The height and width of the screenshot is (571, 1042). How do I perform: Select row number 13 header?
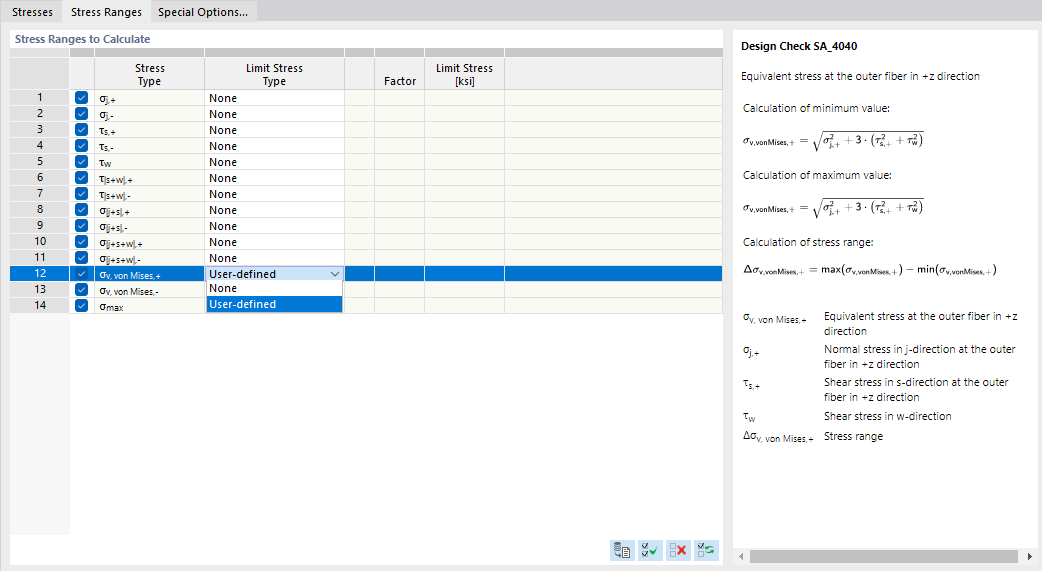pos(40,289)
